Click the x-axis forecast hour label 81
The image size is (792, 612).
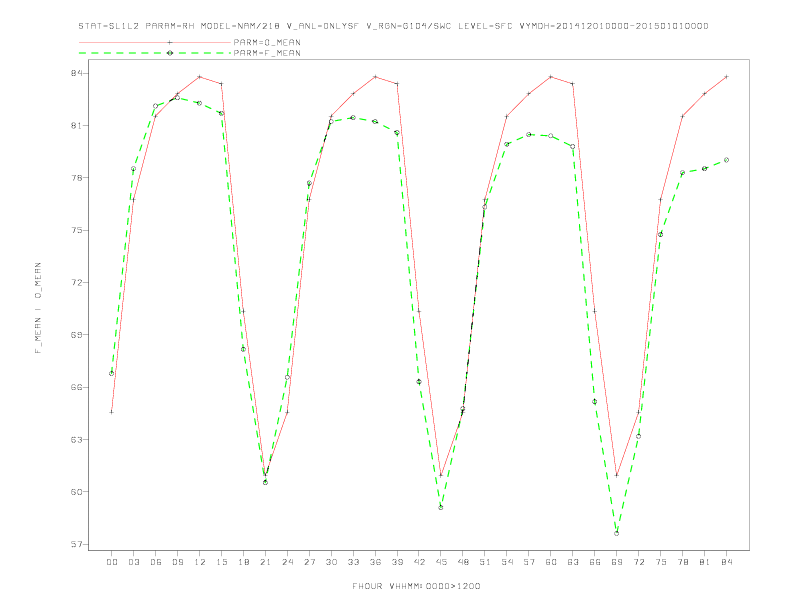705,562
